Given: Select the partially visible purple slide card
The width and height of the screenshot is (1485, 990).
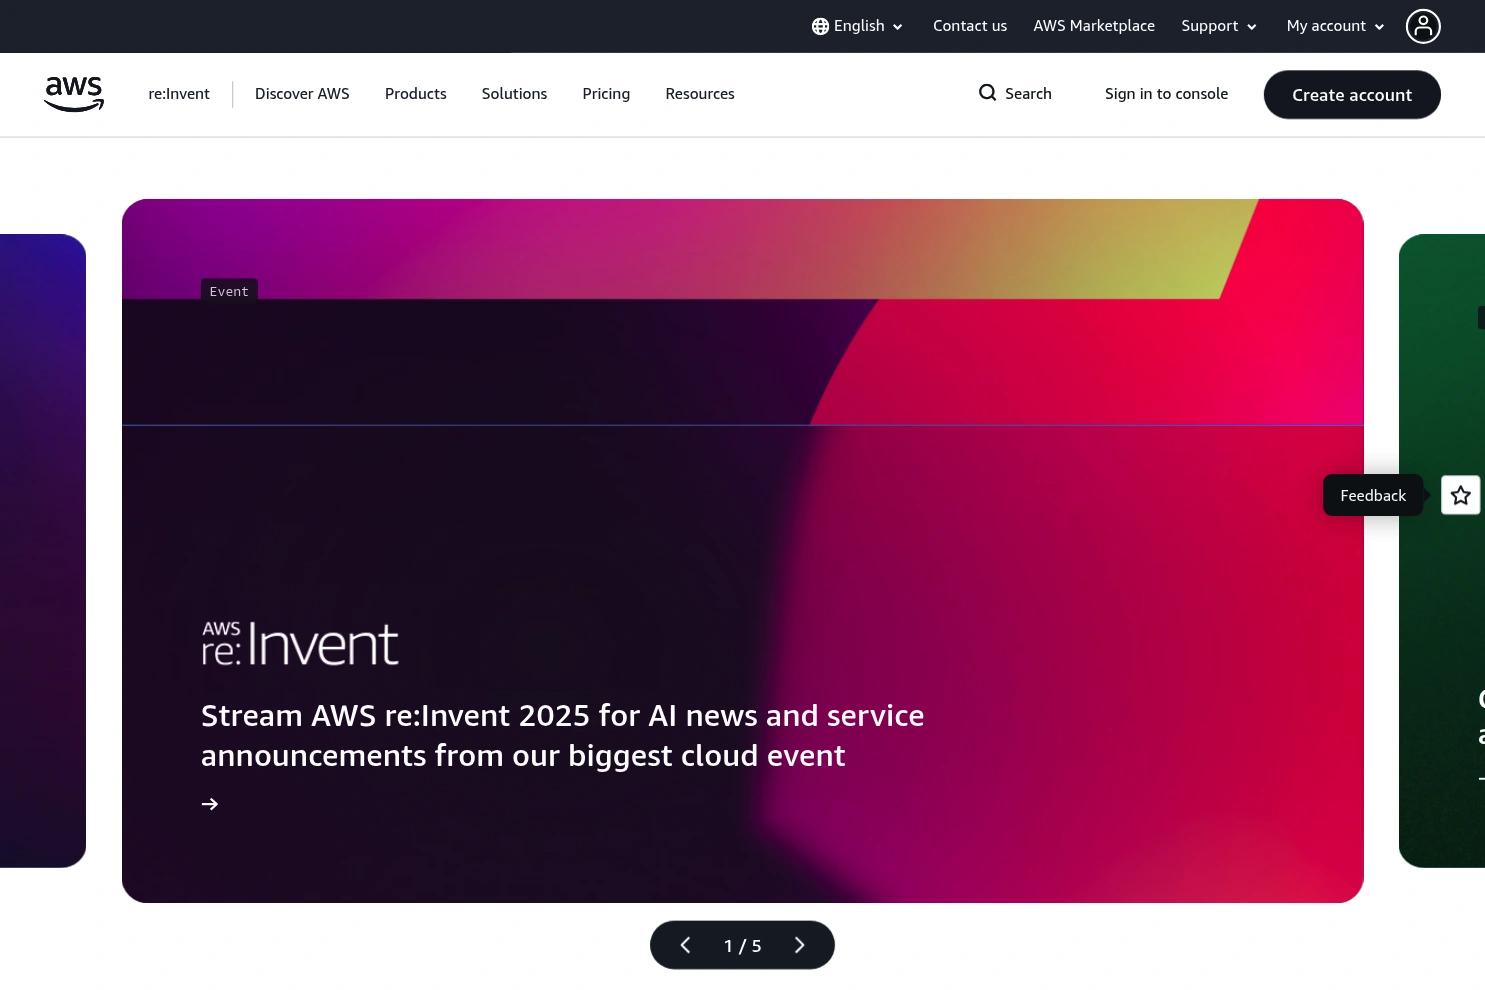Looking at the screenshot, I should (x=43, y=551).
